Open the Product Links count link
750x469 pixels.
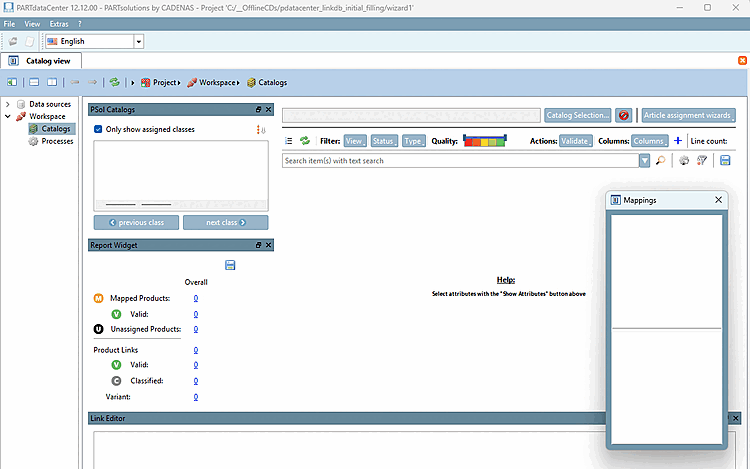(x=196, y=350)
